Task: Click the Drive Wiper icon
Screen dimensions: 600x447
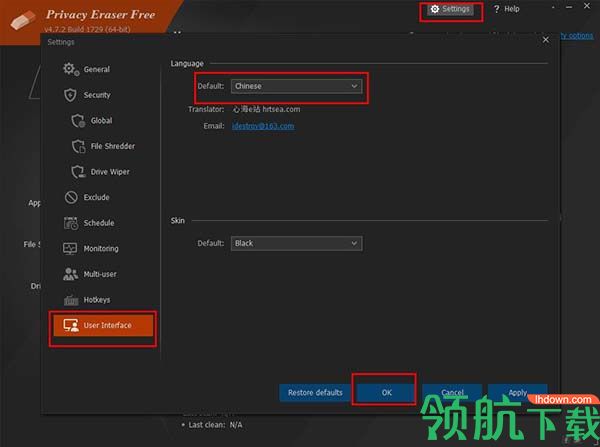Action: click(78, 172)
